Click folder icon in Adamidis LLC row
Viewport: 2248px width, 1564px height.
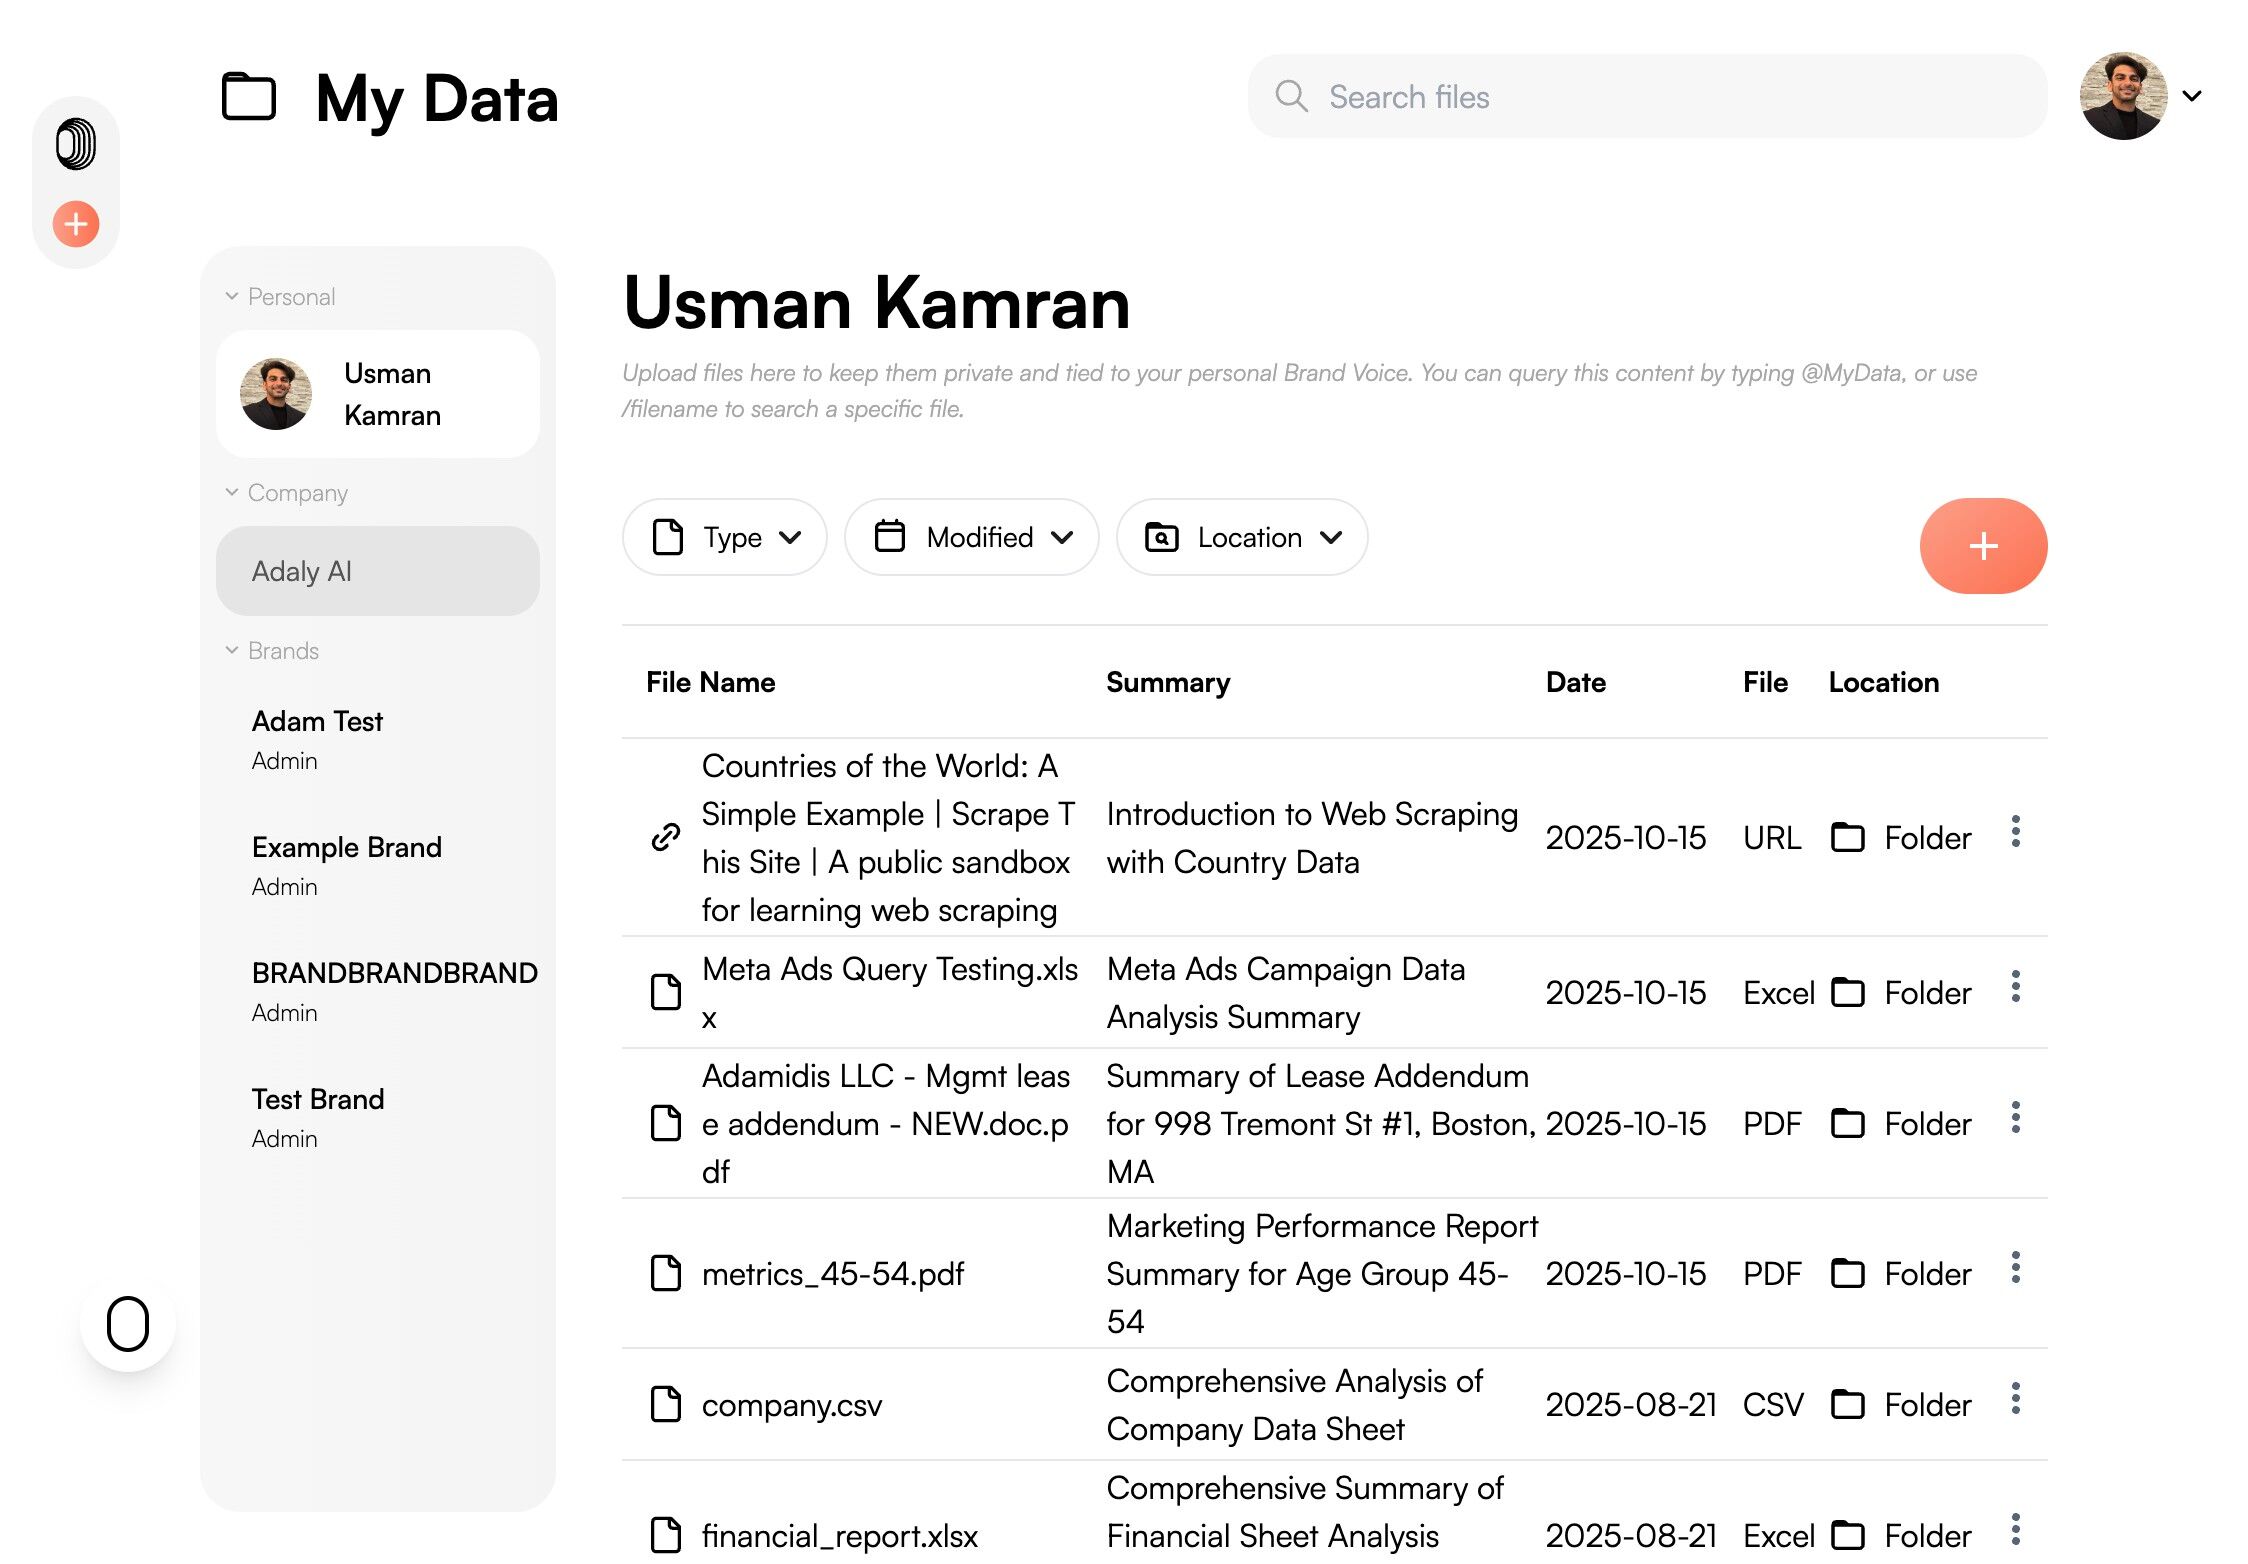pyautogui.click(x=1847, y=1123)
